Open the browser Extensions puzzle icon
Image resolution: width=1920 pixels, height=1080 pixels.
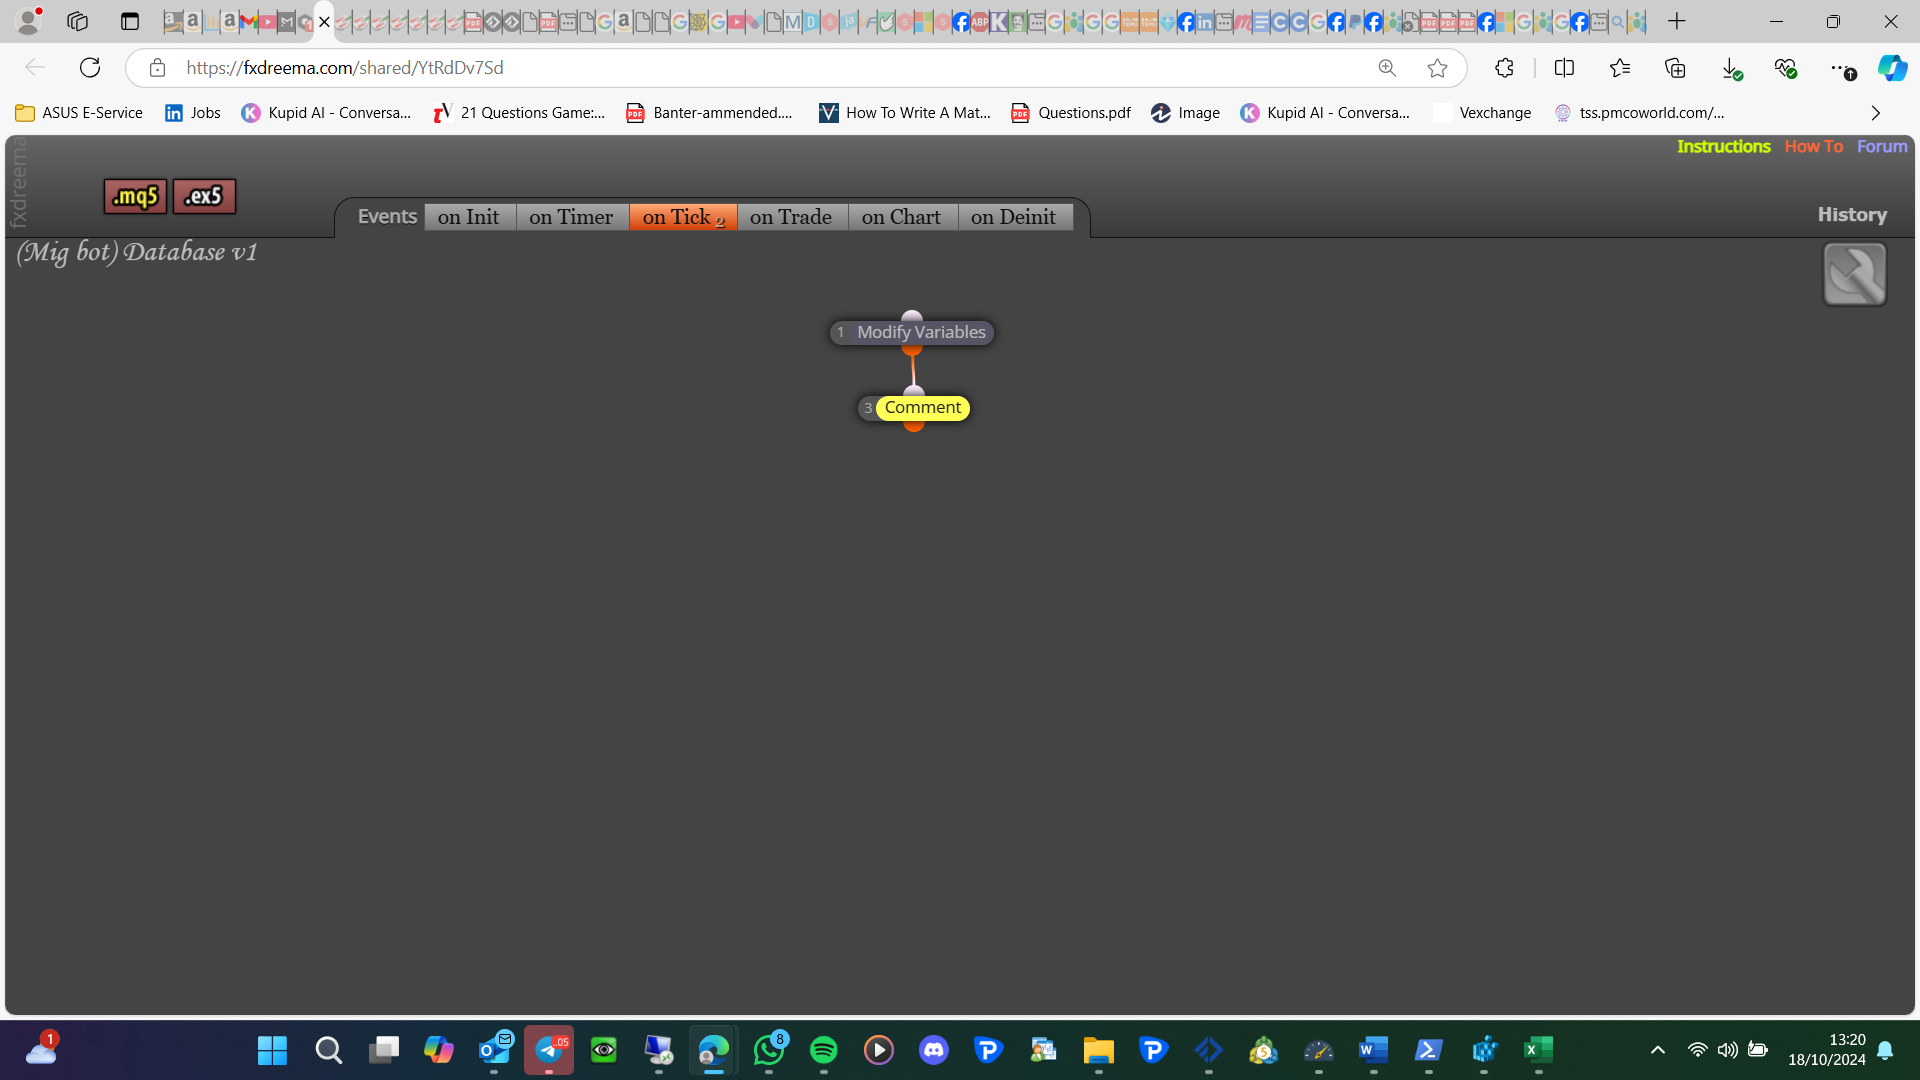coord(1504,68)
